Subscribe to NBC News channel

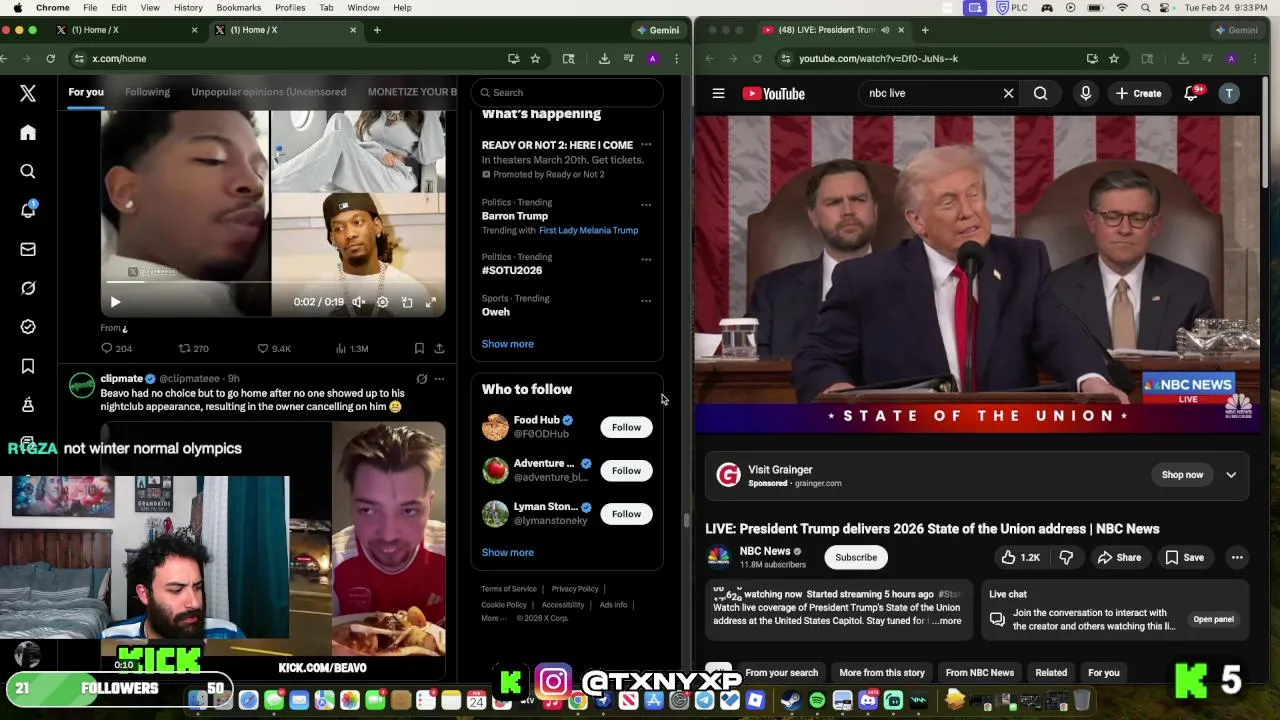(856, 557)
